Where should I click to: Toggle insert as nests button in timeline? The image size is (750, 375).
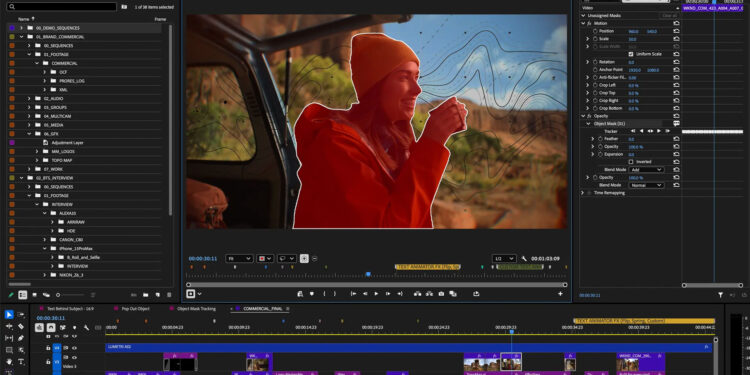pyautogui.click(x=39, y=328)
